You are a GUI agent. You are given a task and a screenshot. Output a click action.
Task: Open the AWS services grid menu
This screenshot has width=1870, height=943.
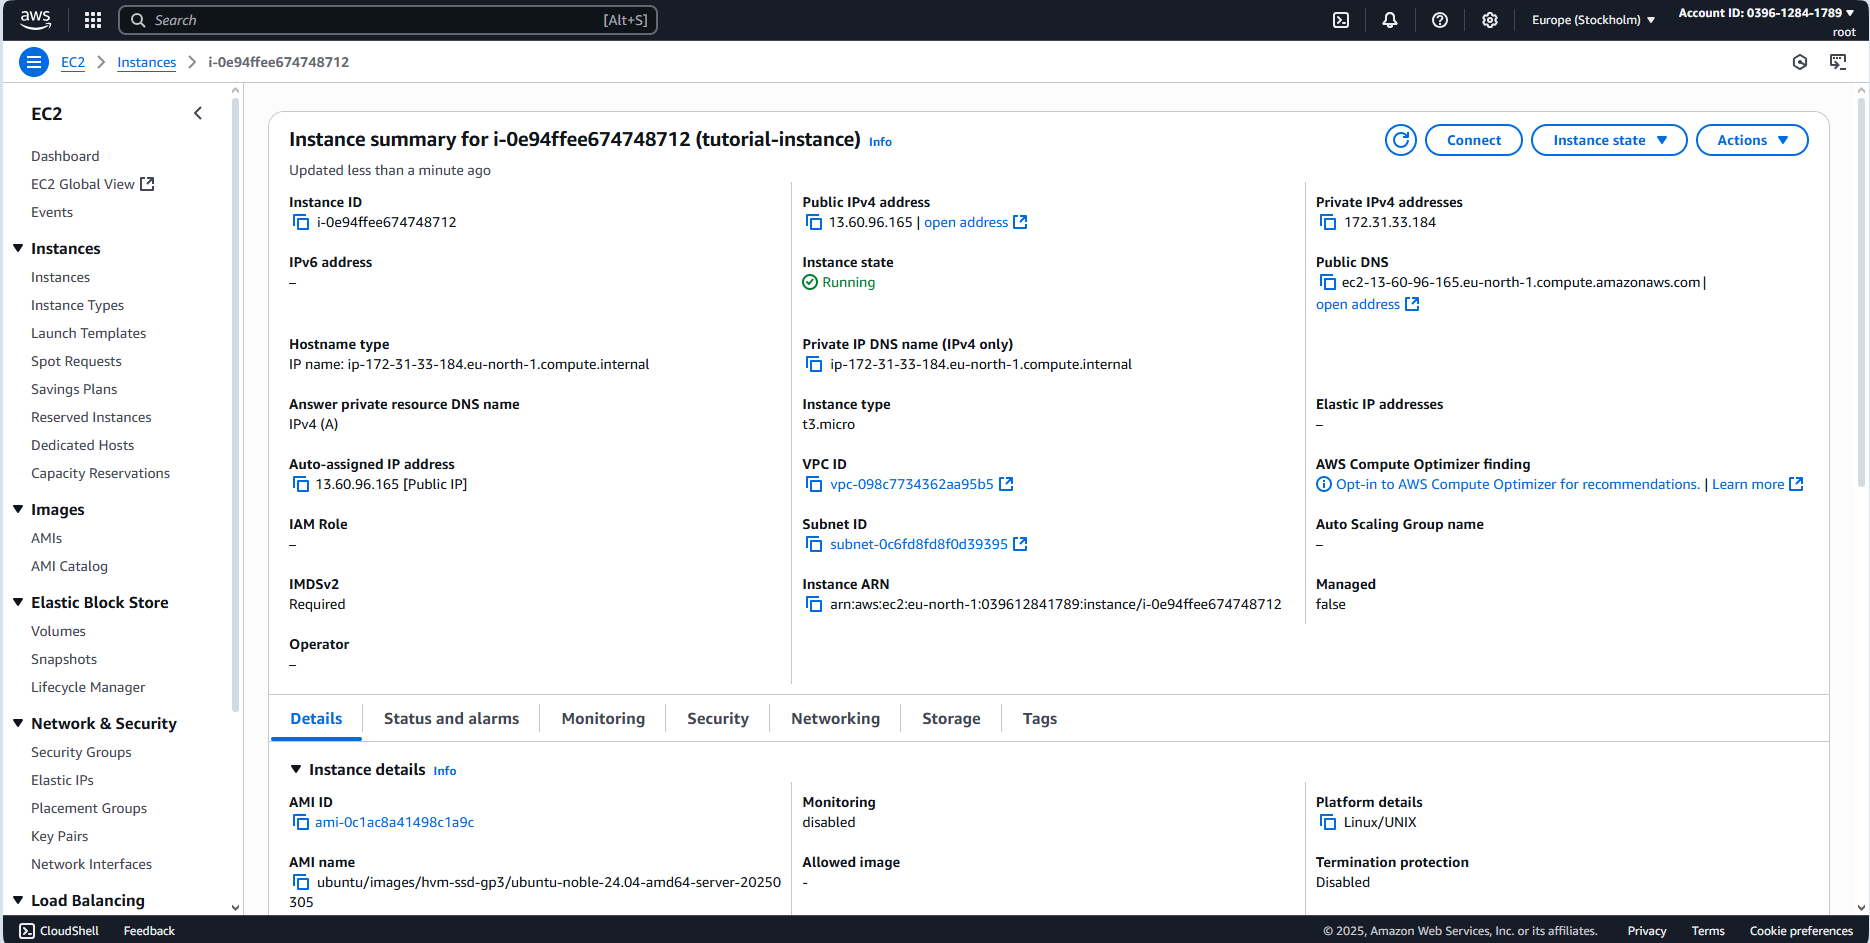(93, 20)
